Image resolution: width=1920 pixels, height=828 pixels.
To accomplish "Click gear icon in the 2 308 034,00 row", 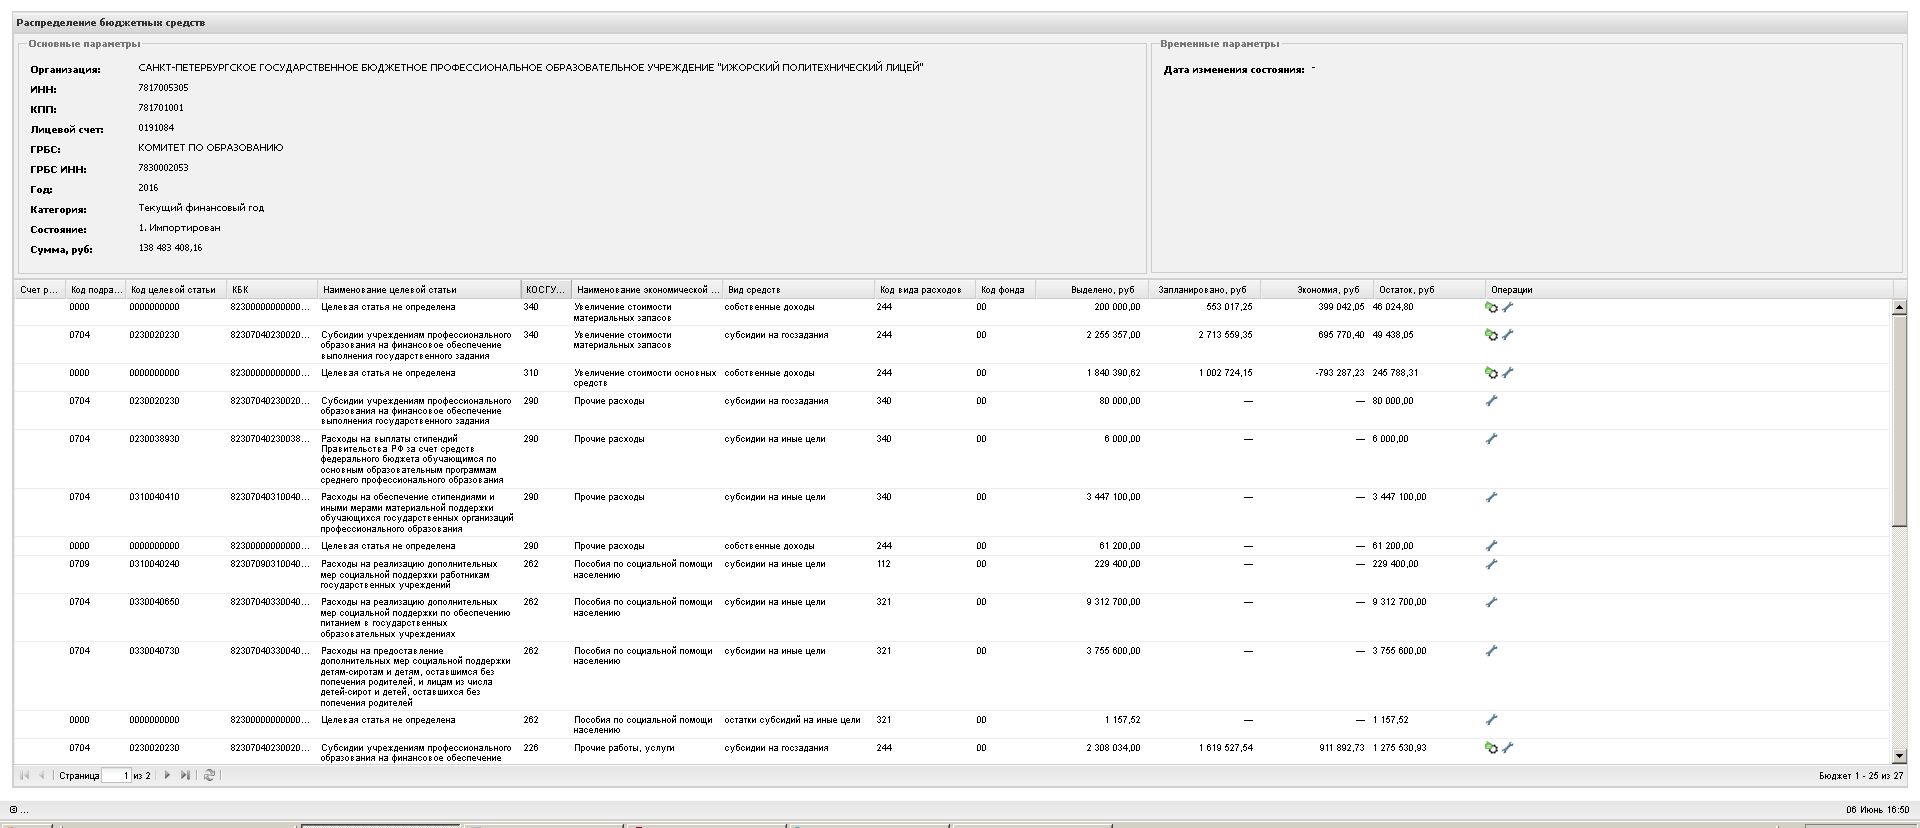I will pos(1491,748).
